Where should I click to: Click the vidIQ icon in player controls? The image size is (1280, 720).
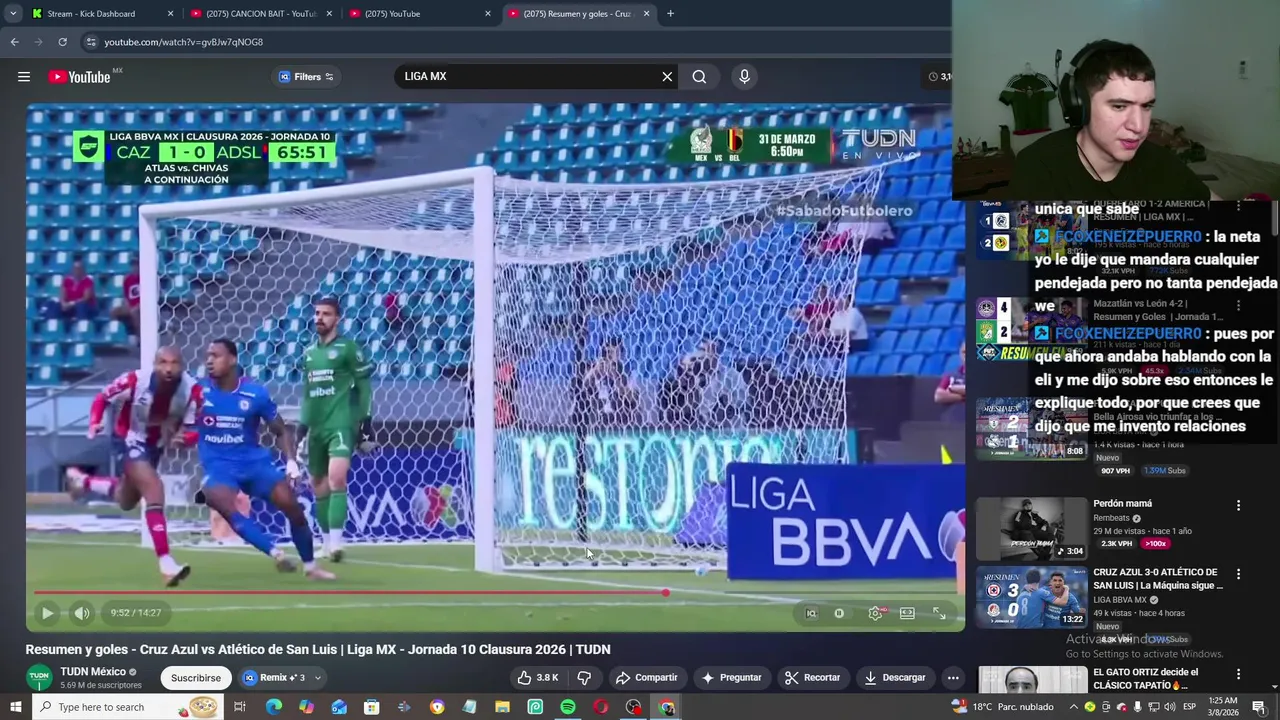point(811,613)
